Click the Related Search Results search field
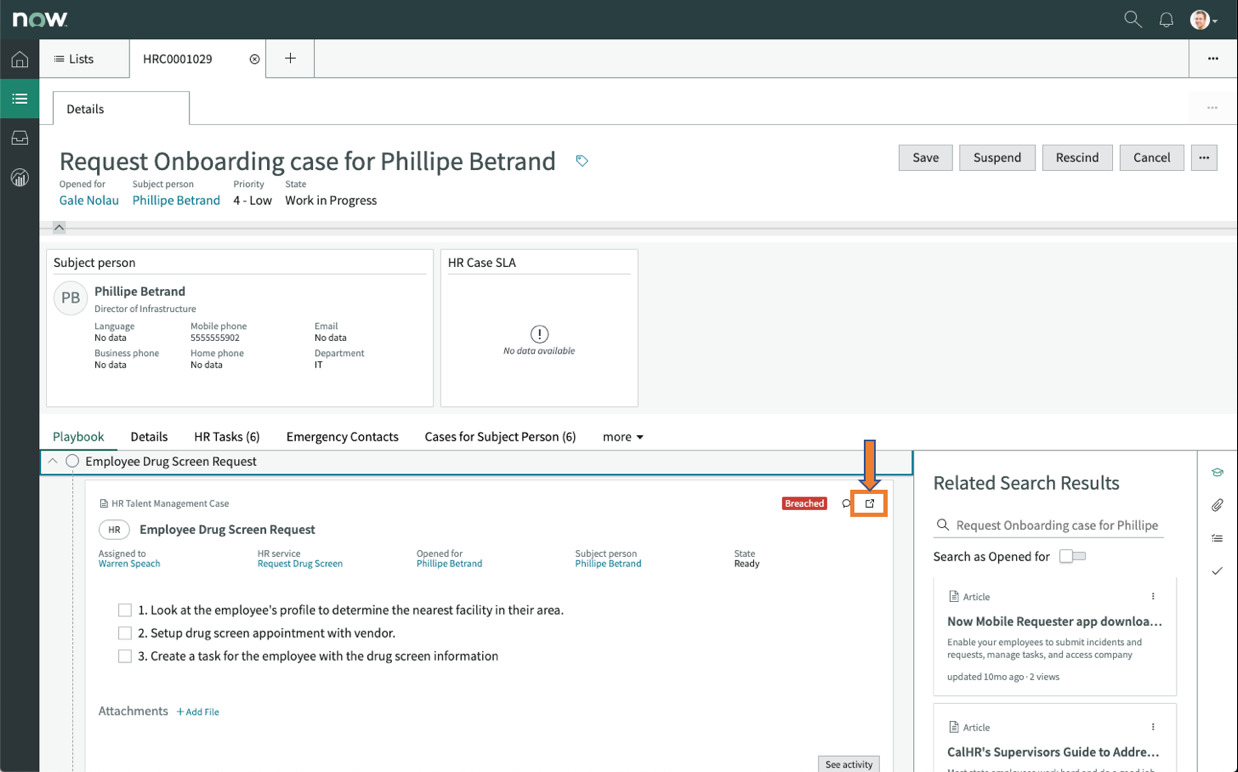The image size is (1238, 772). click(1049, 525)
